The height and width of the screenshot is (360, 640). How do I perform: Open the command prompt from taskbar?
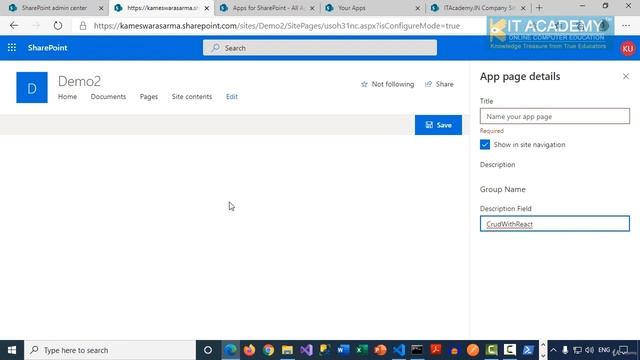coord(417,350)
